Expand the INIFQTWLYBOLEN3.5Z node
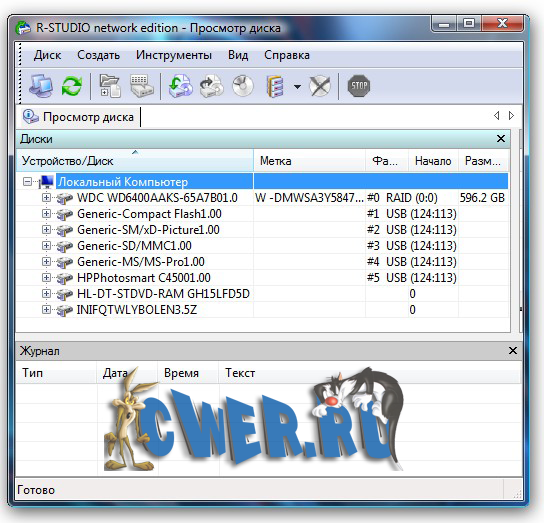 (x=46, y=309)
